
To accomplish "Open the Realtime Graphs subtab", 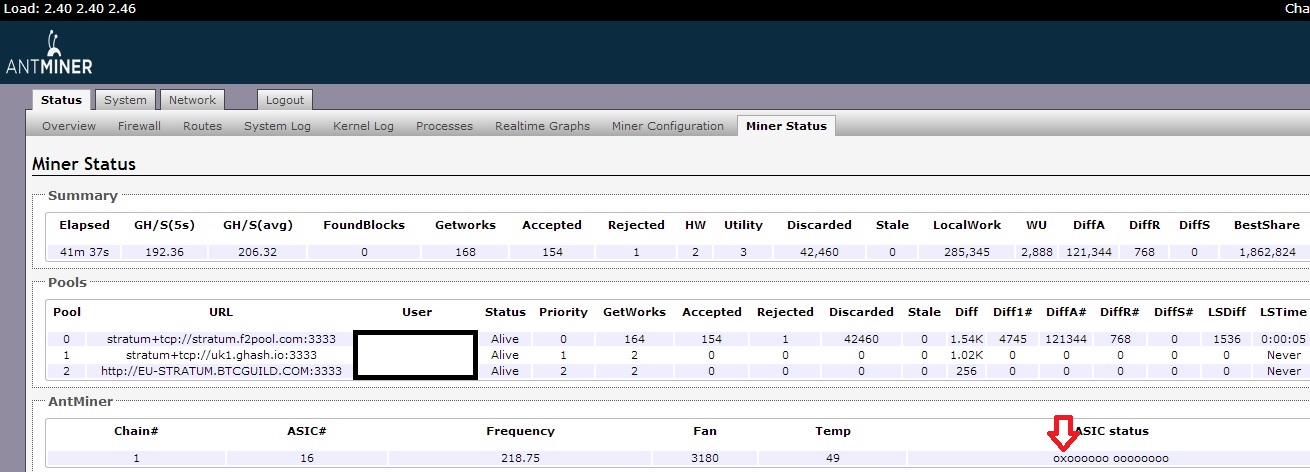I will (x=542, y=126).
